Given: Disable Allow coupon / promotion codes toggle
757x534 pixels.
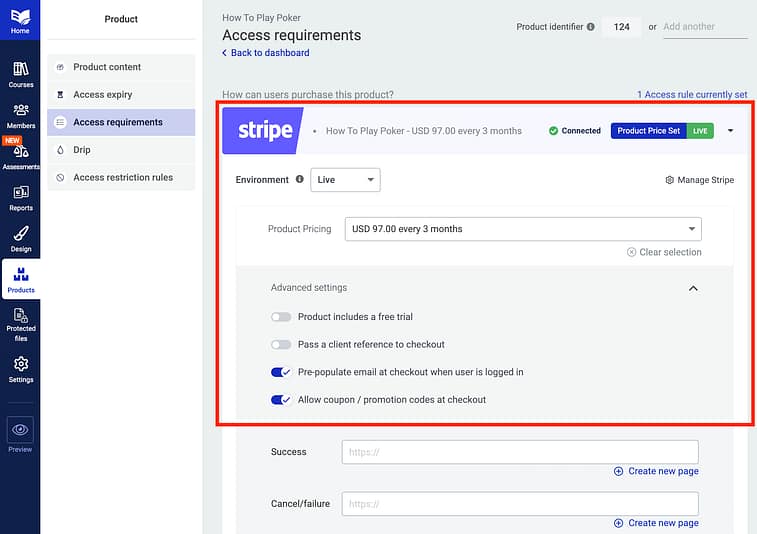Looking at the screenshot, I should click(x=280, y=400).
